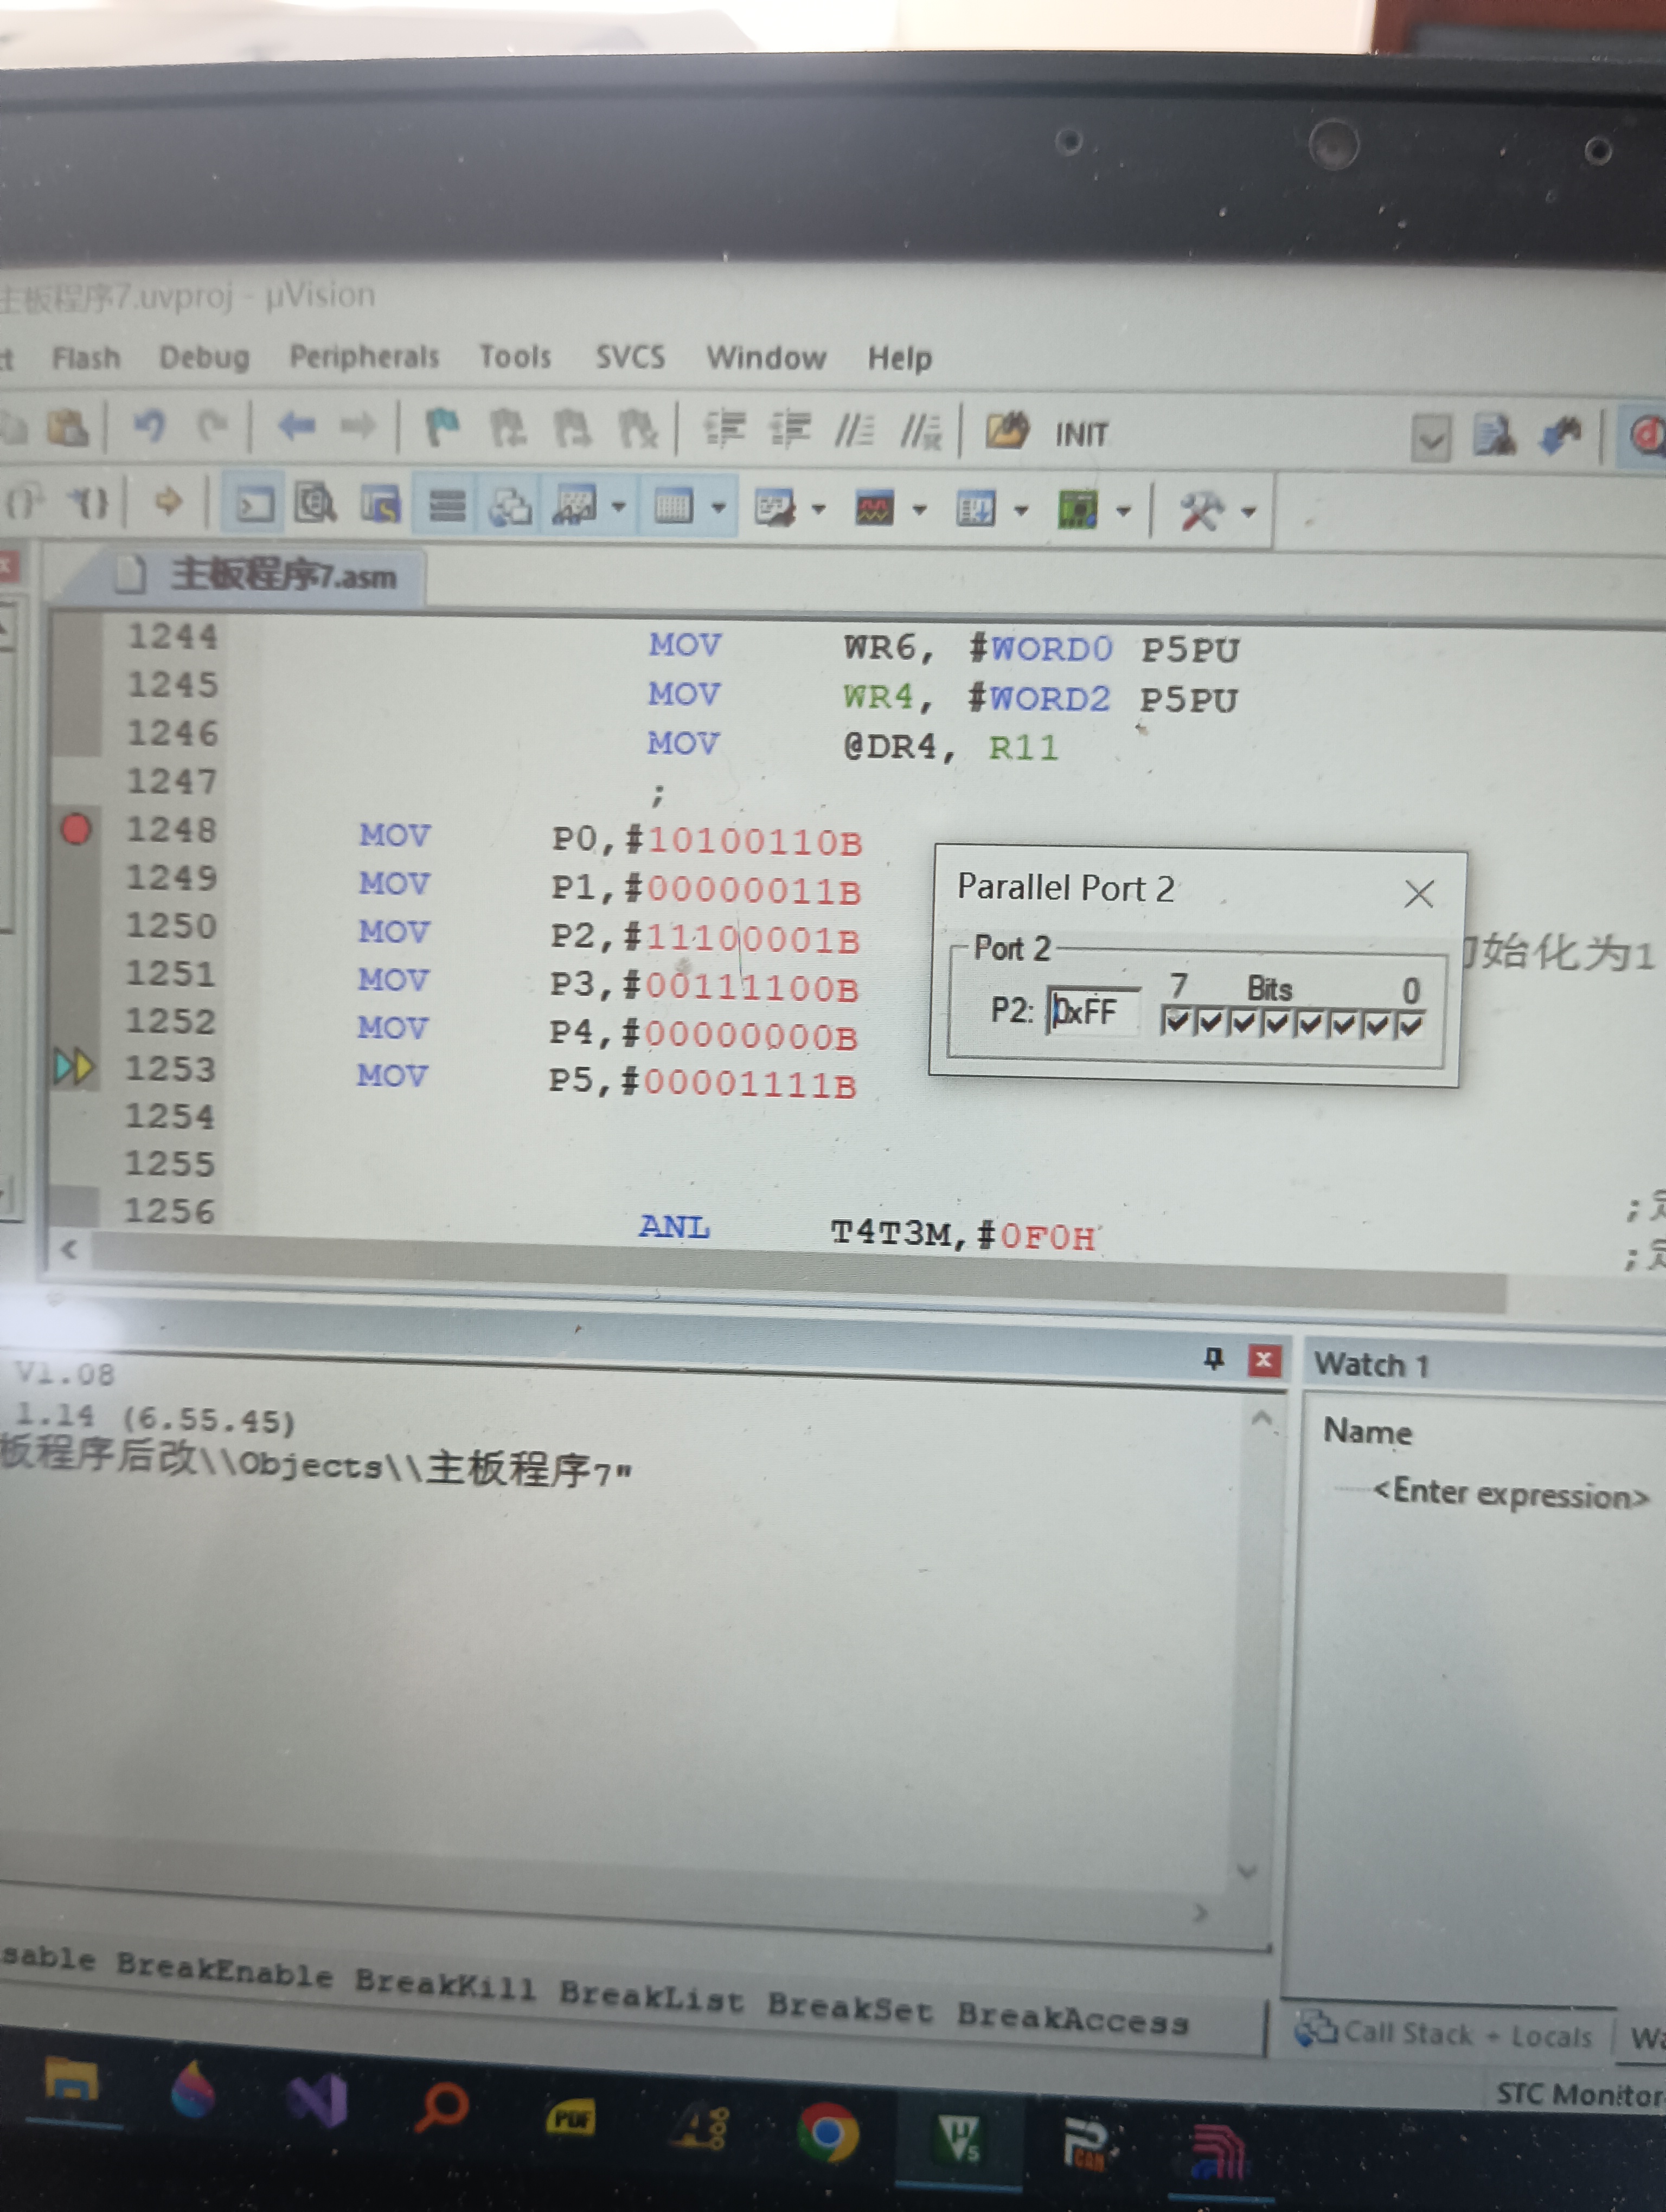This screenshot has width=1666, height=2212.
Task: Toggle Port 2 bit 2 checkbox
Action: tap(1344, 1024)
